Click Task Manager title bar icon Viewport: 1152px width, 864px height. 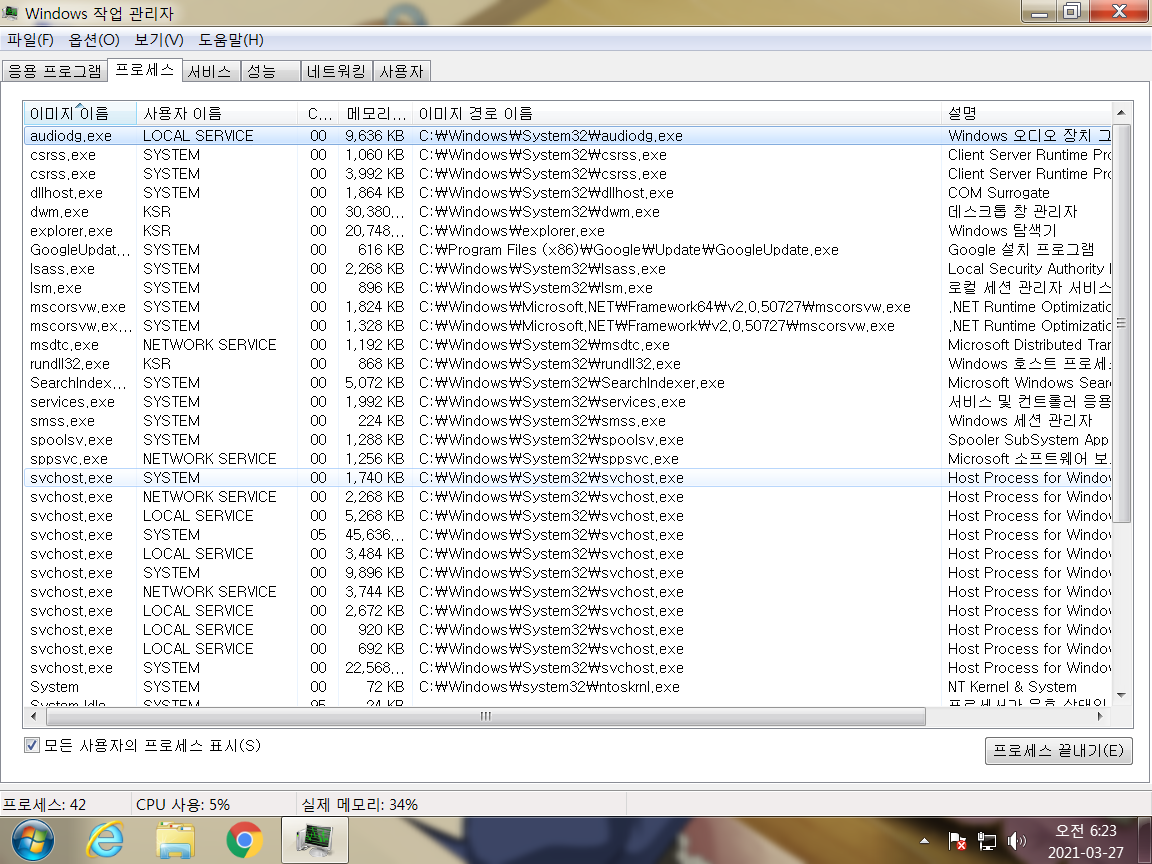(x=10, y=12)
